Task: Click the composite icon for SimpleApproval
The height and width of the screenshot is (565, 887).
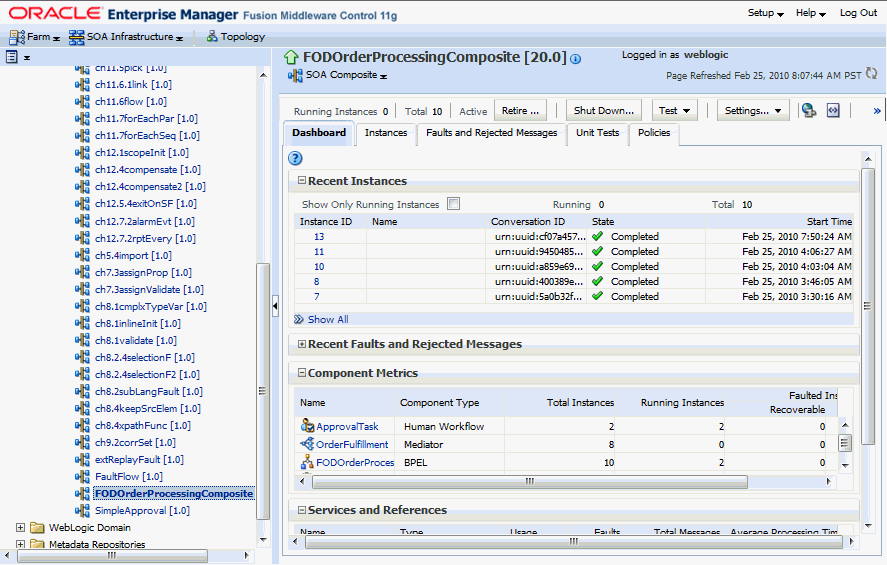Action: (x=83, y=510)
